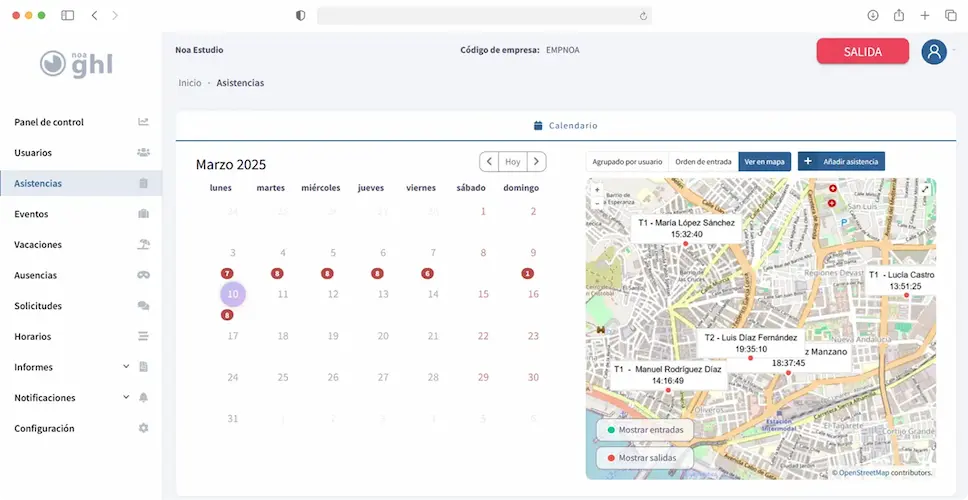Click the Notificaciones bell icon

(x=143, y=398)
